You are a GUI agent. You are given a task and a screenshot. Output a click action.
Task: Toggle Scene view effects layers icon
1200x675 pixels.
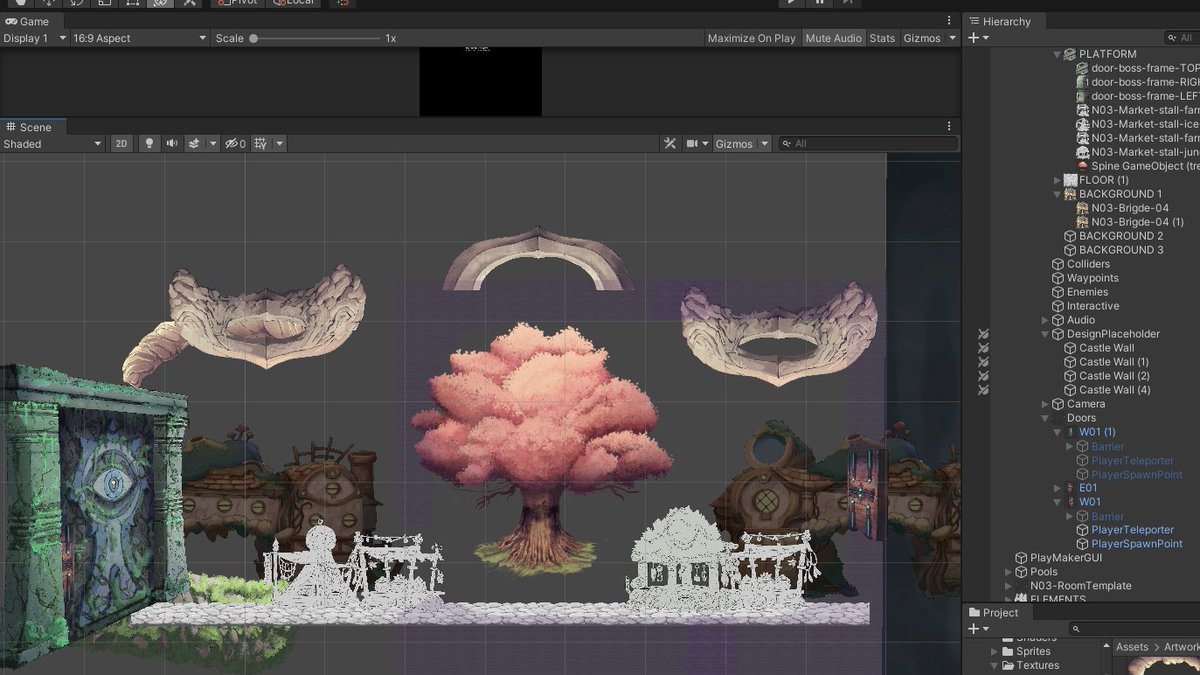coord(195,144)
